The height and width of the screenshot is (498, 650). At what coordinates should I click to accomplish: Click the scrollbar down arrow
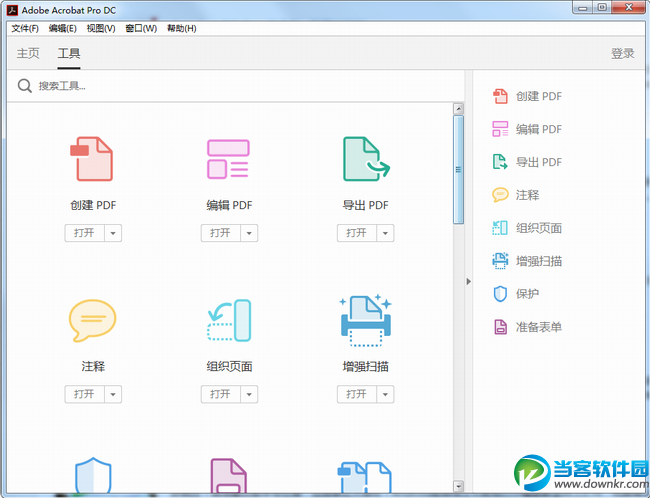[x=458, y=486]
